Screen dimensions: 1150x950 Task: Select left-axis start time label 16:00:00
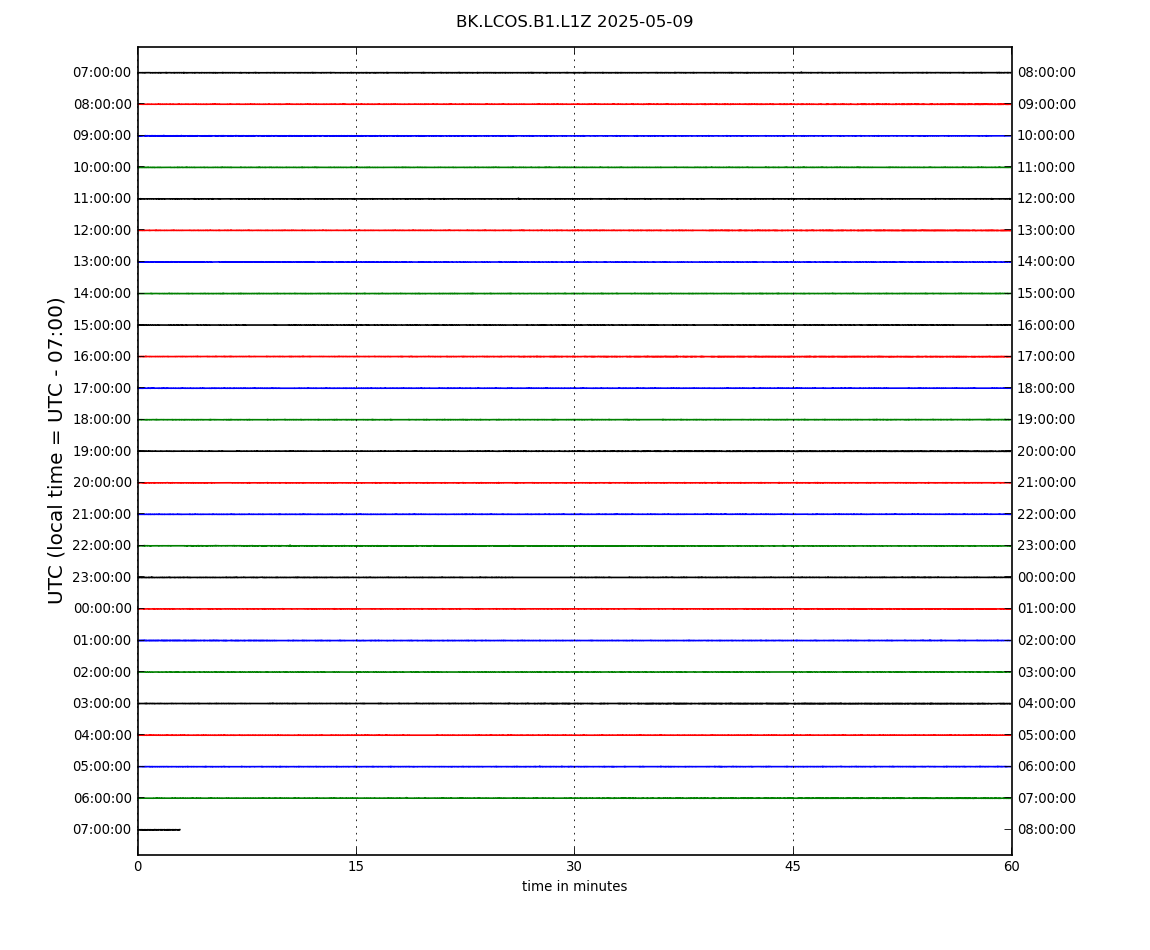[x=102, y=357]
